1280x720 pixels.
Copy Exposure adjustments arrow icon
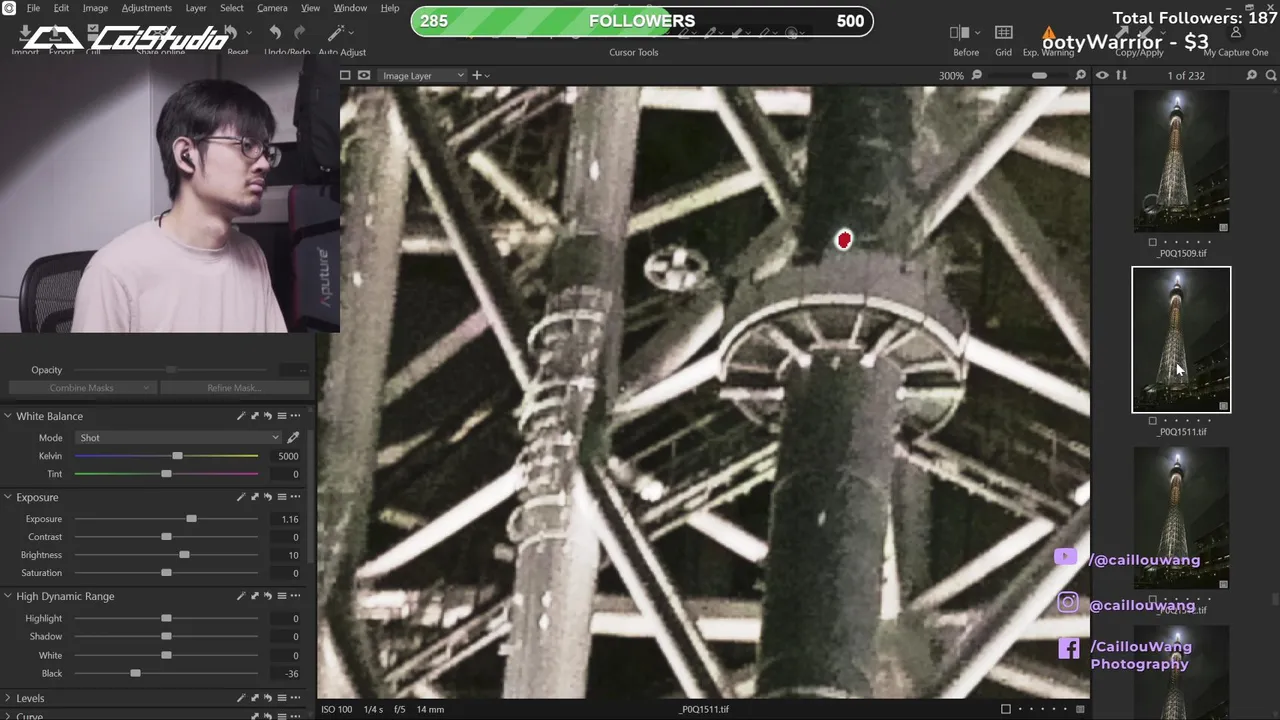[254, 497]
